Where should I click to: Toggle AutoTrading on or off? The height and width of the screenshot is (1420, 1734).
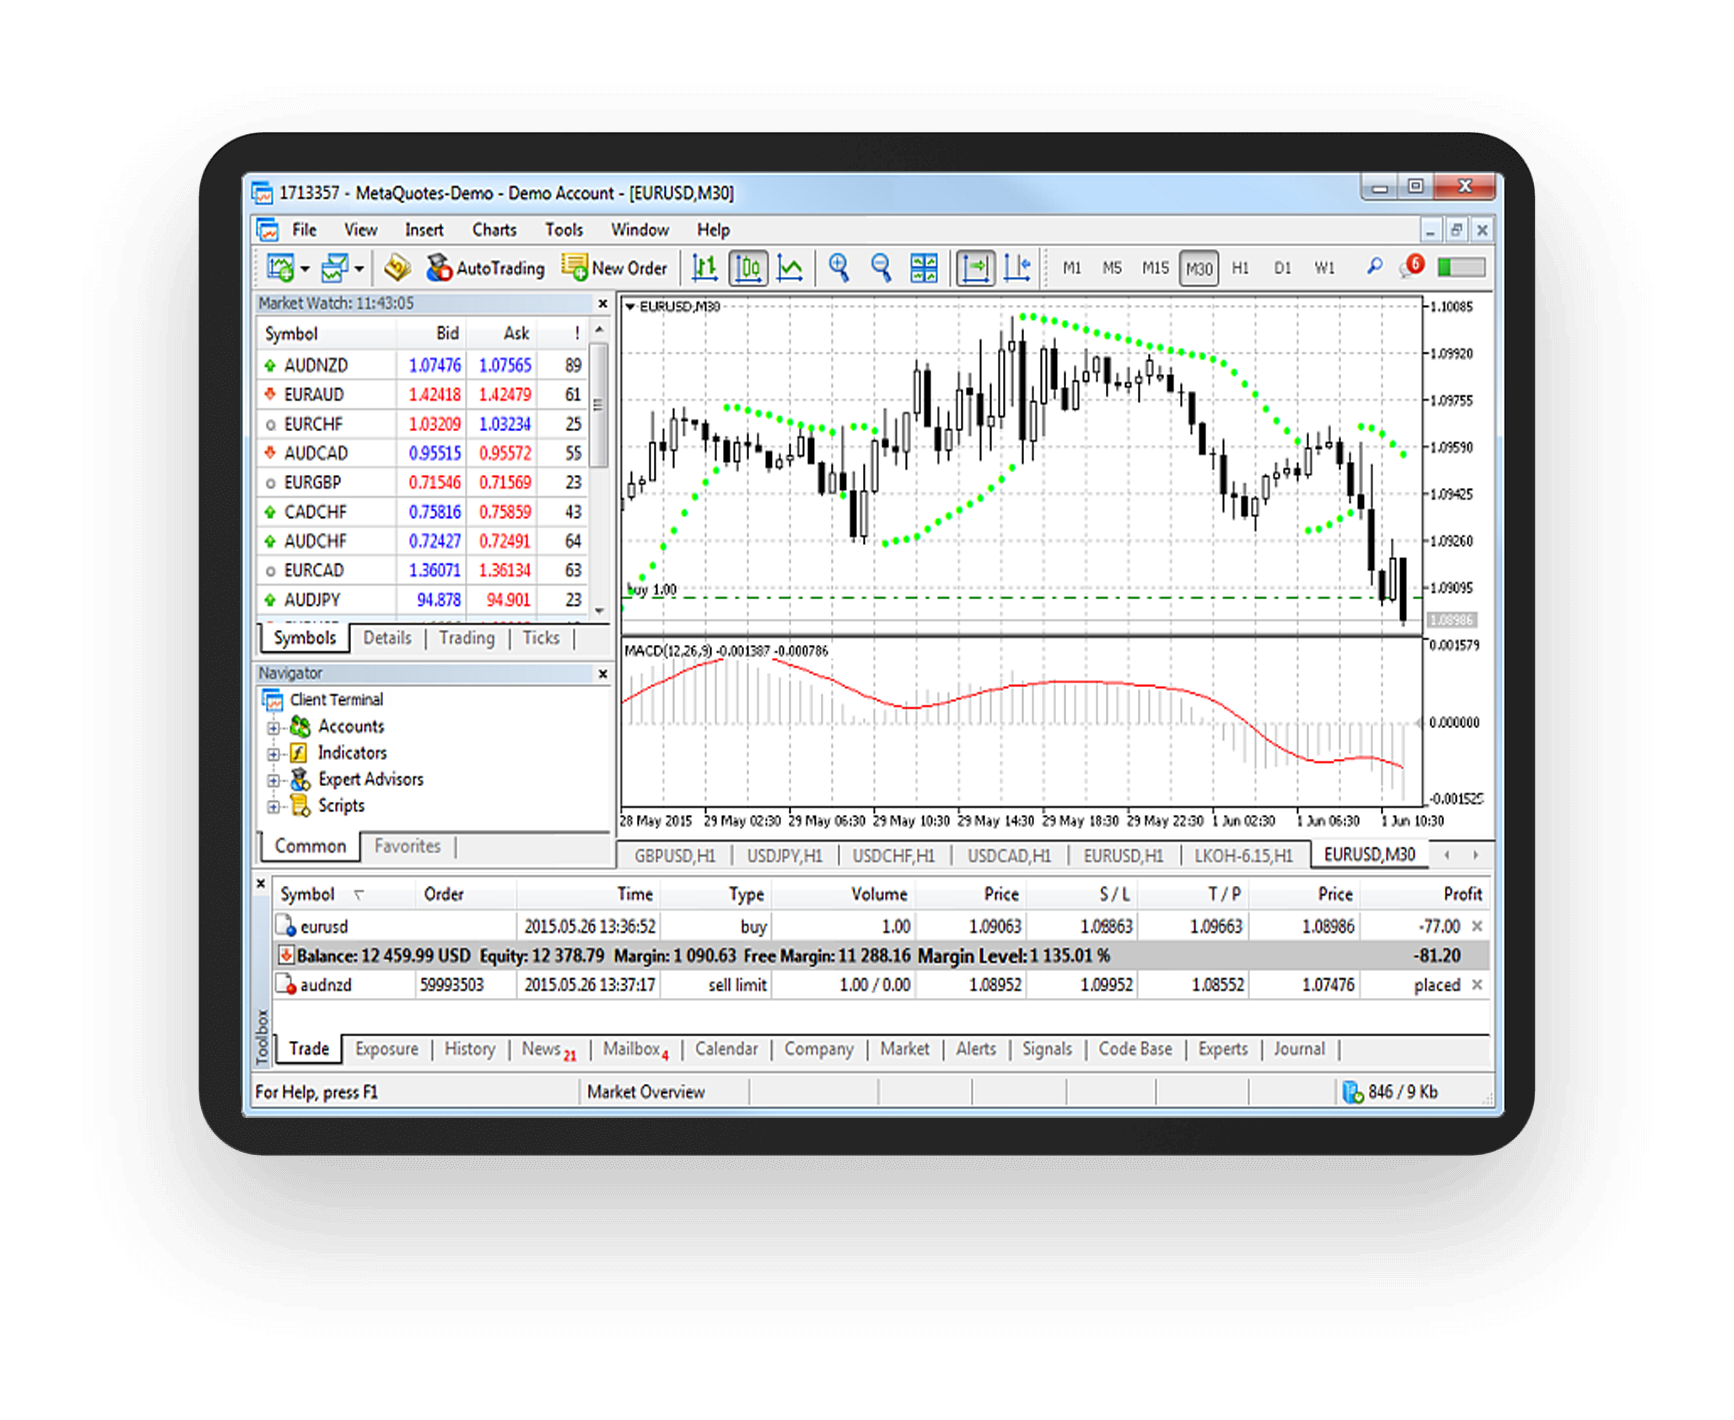[486, 268]
